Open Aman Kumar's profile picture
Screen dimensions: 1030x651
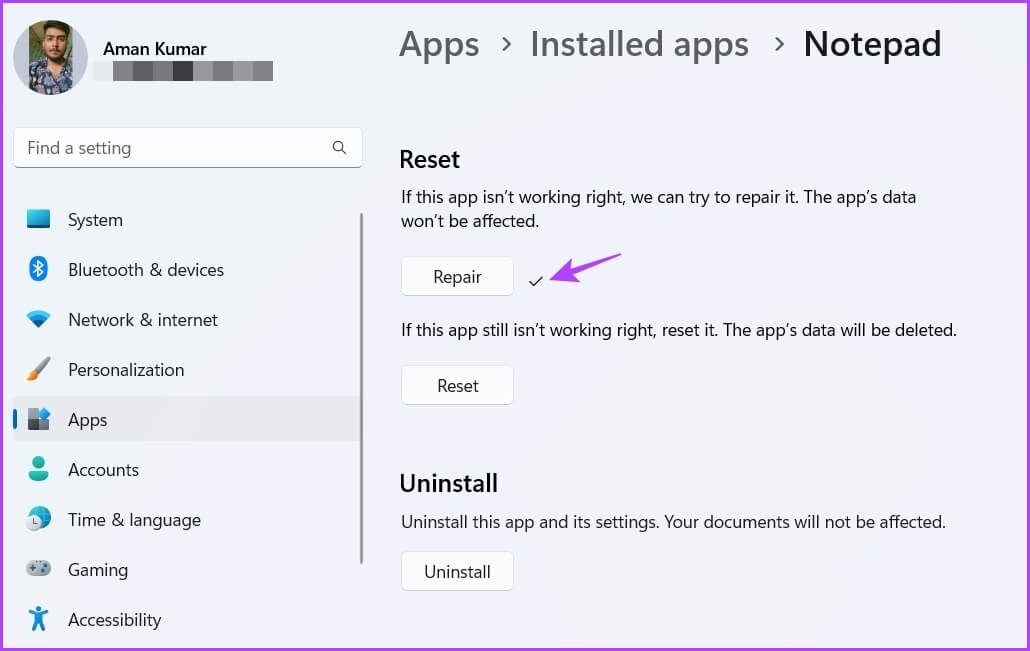51,57
